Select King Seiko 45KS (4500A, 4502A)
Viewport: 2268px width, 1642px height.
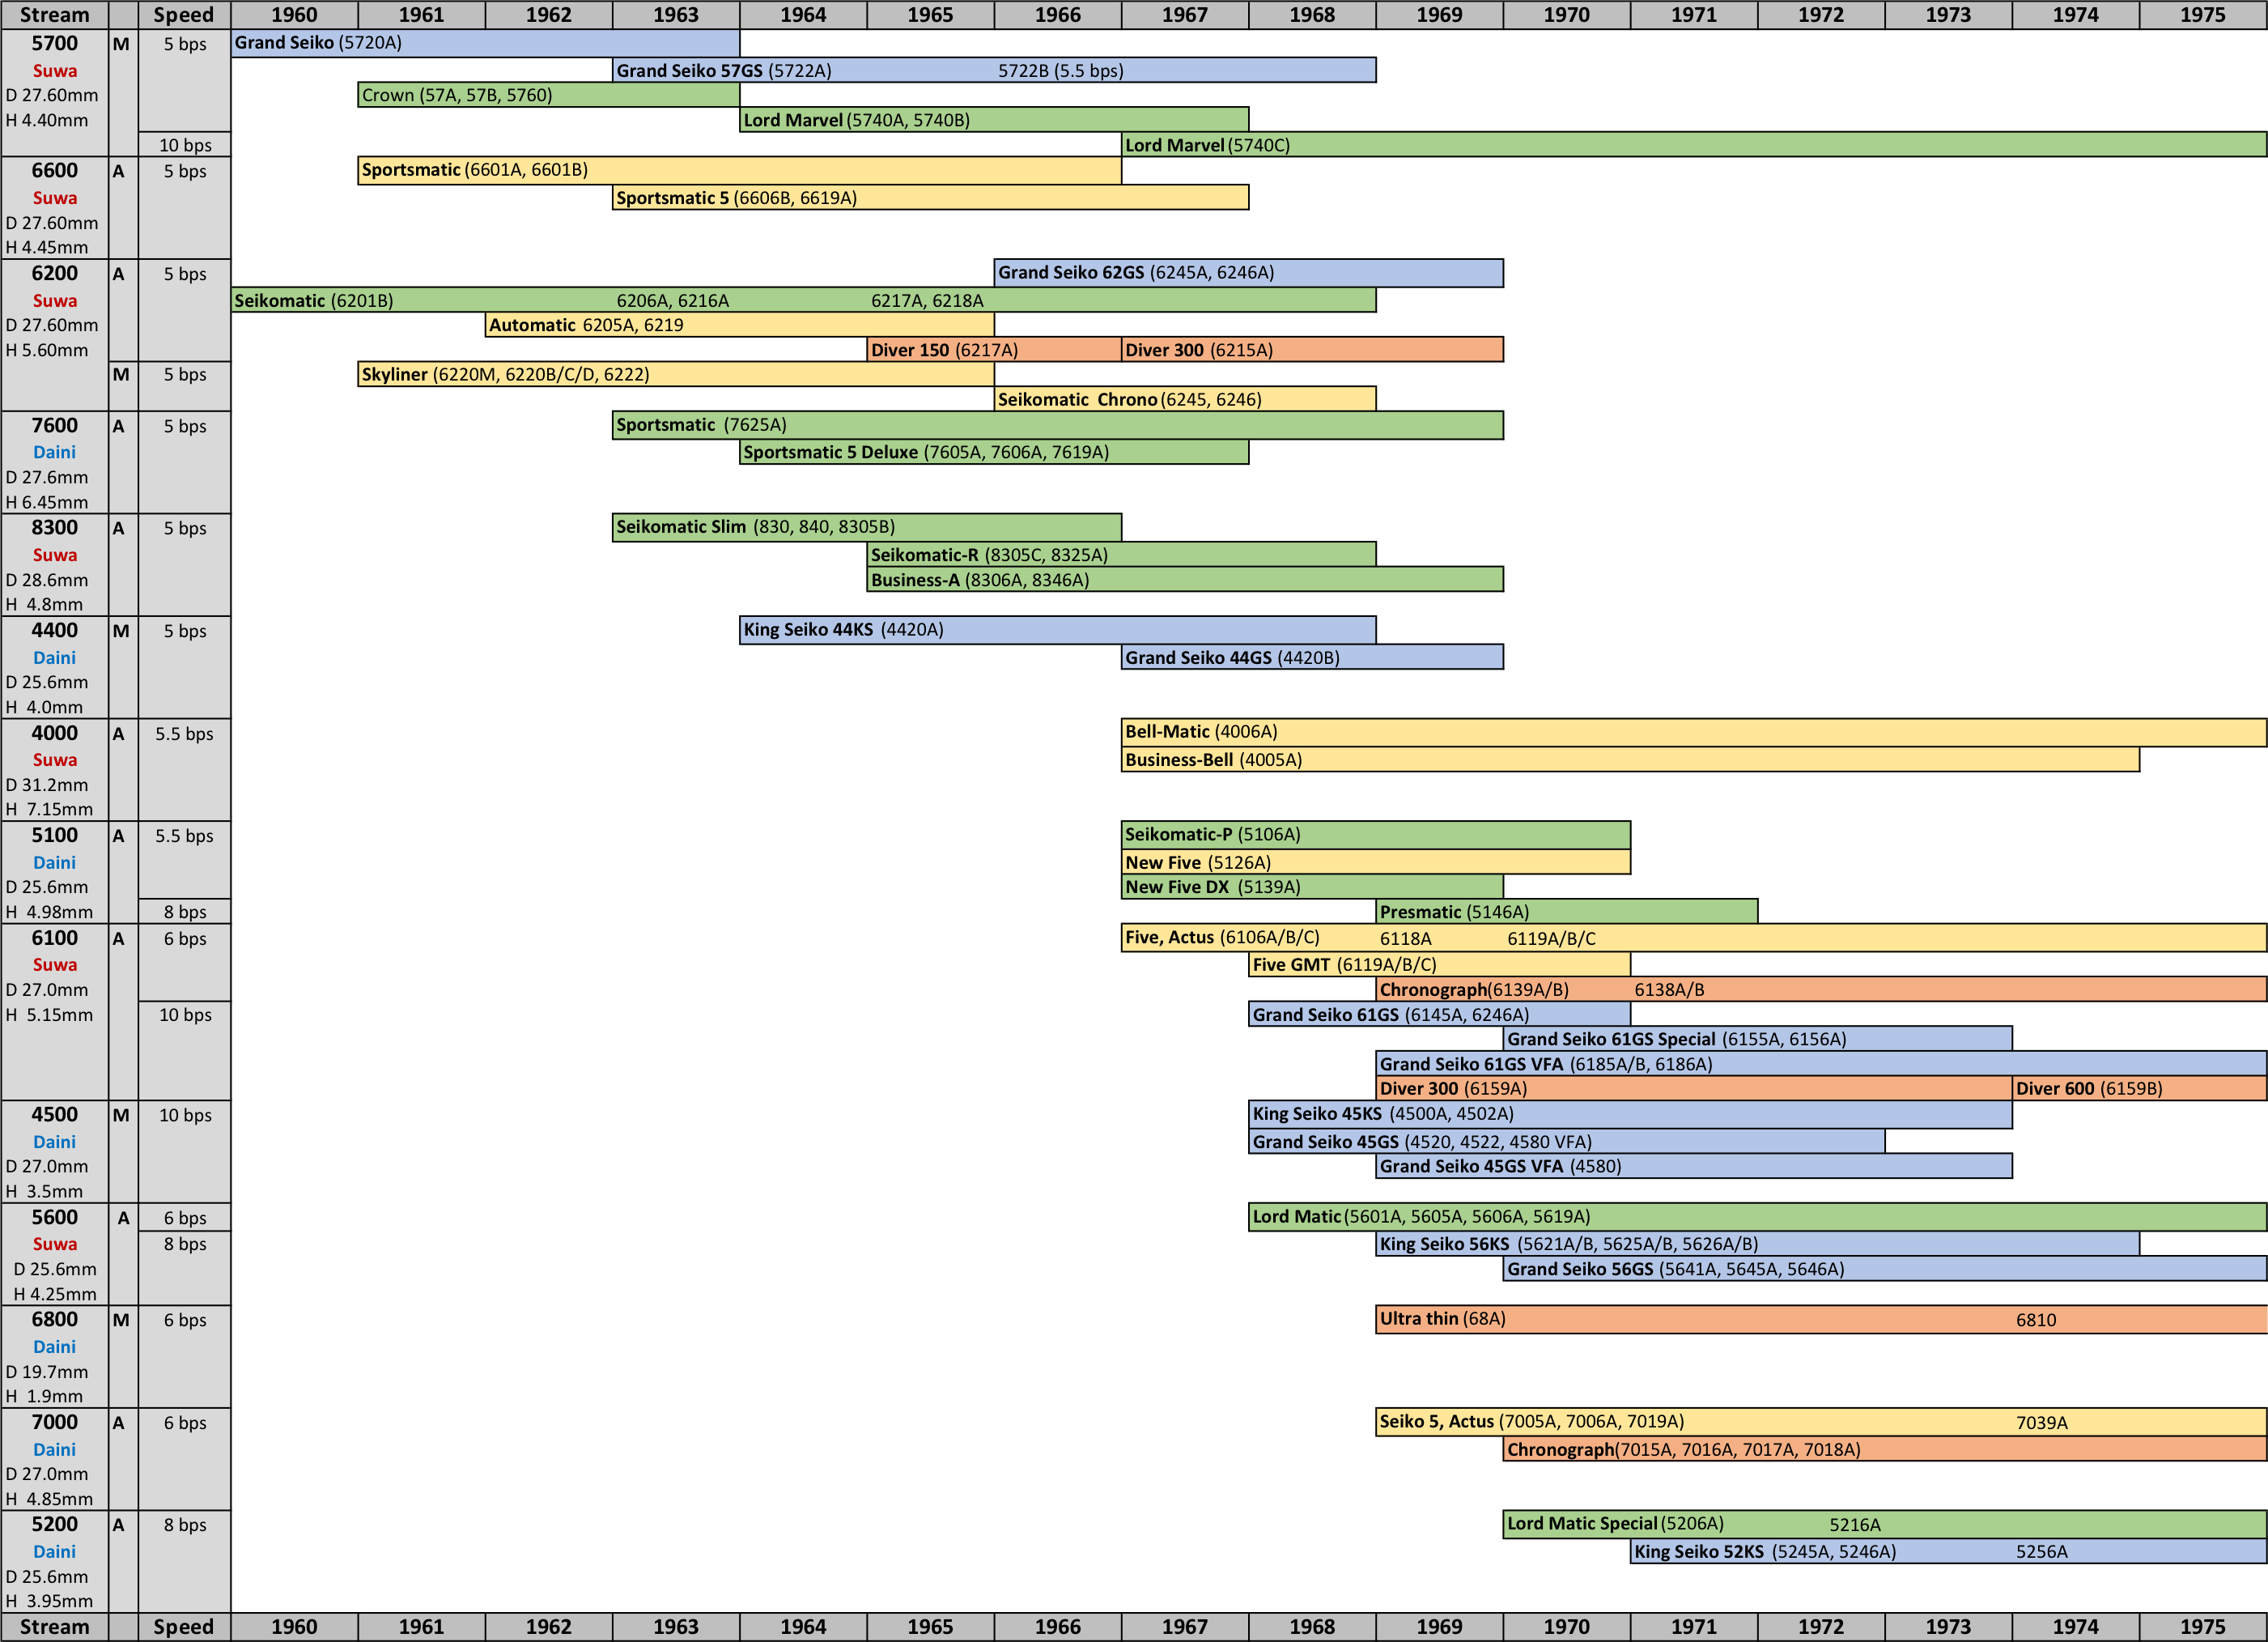click(1630, 1114)
